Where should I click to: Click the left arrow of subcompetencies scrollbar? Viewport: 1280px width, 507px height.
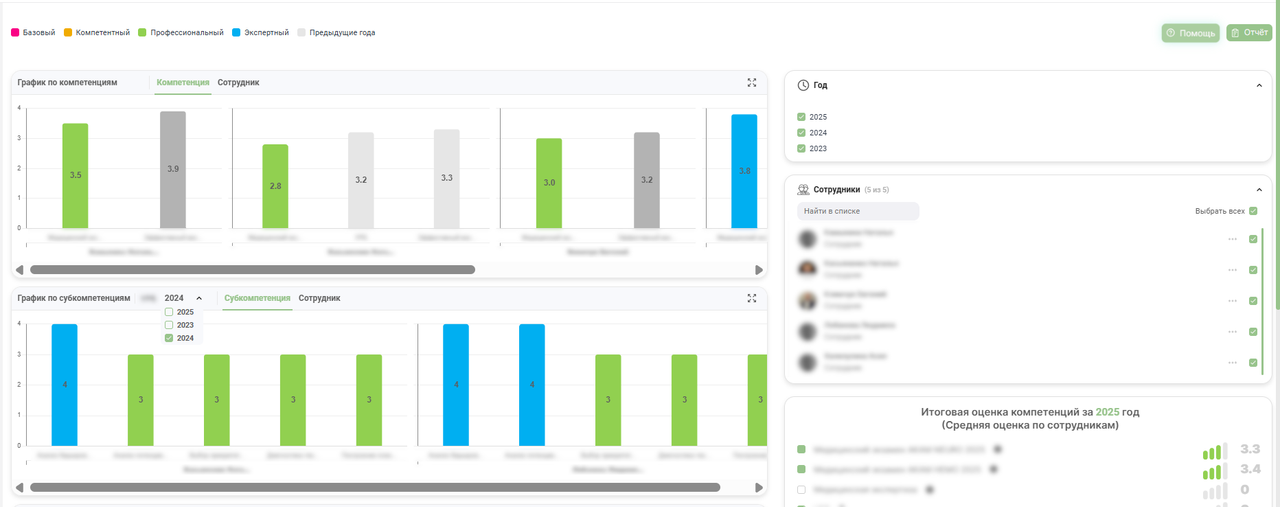[x=22, y=487]
